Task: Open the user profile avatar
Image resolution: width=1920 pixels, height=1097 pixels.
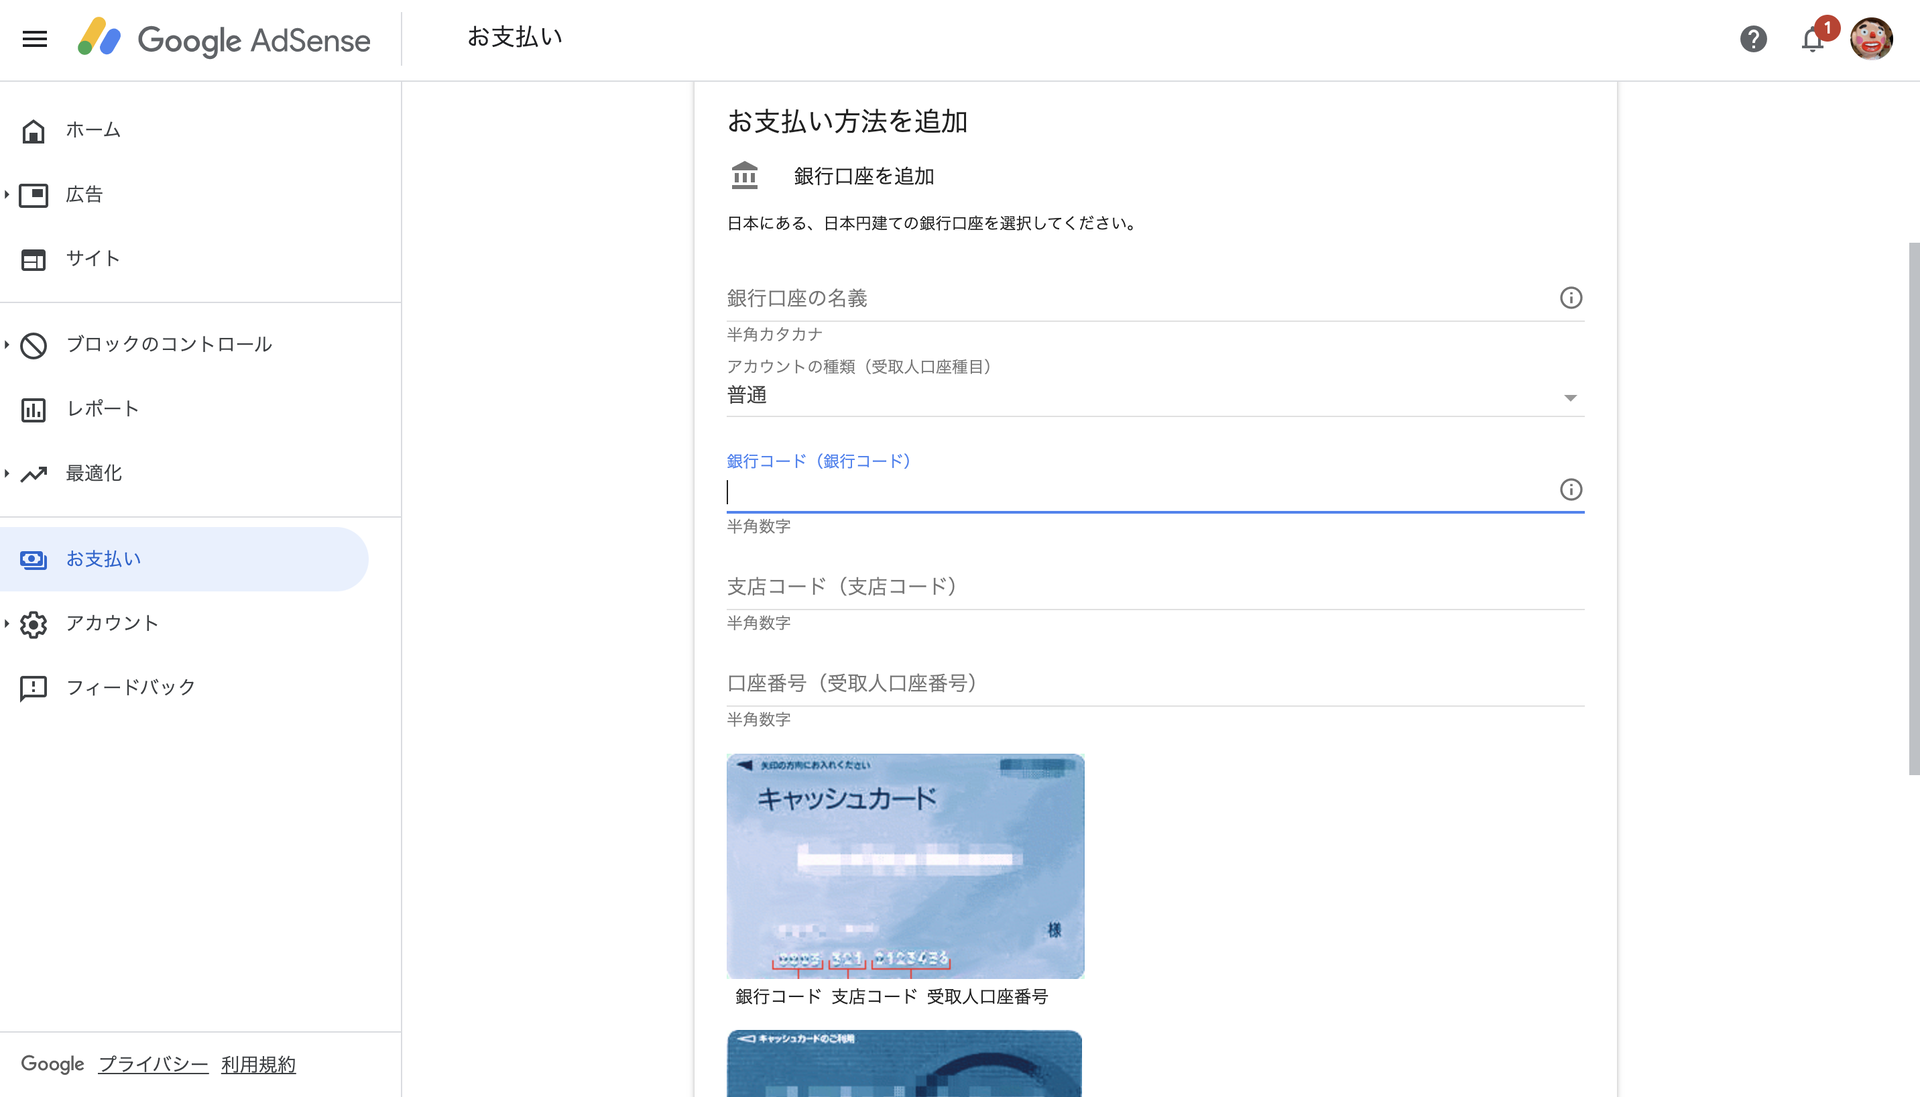Action: coord(1871,39)
